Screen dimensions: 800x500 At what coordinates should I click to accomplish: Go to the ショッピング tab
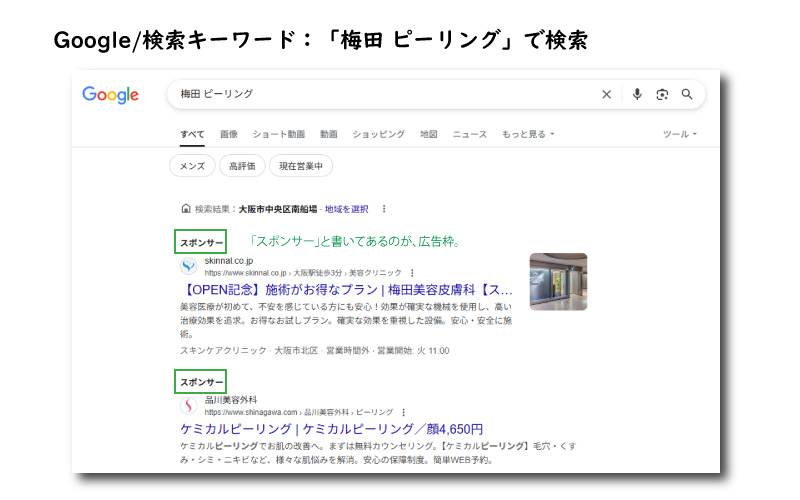379,134
